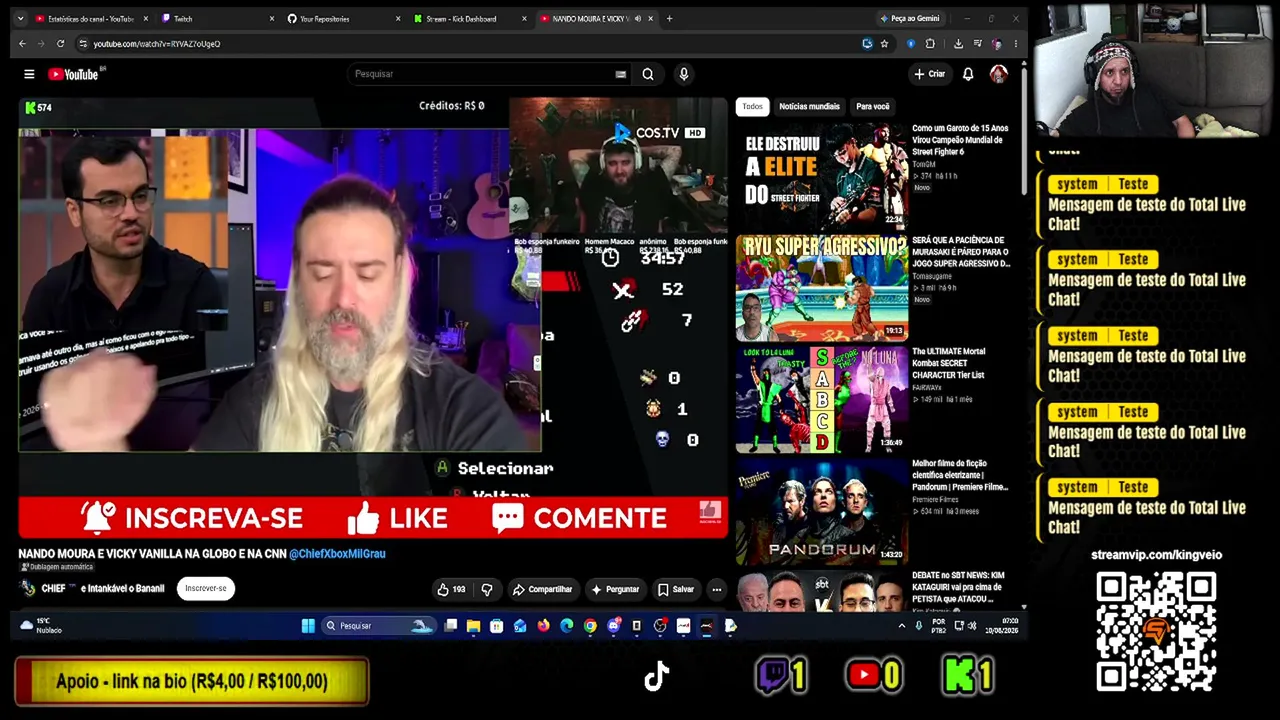This screenshot has width=1280, height=720.
Task: Open the YouTube account avatar menu
Action: coord(998,74)
